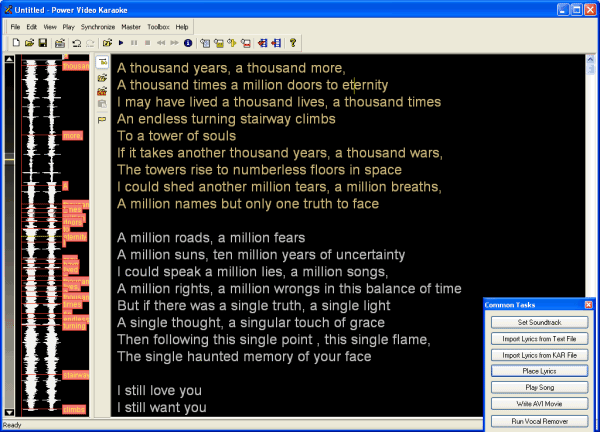Click the Play Song button
This screenshot has width=600, height=432.
point(540,387)
